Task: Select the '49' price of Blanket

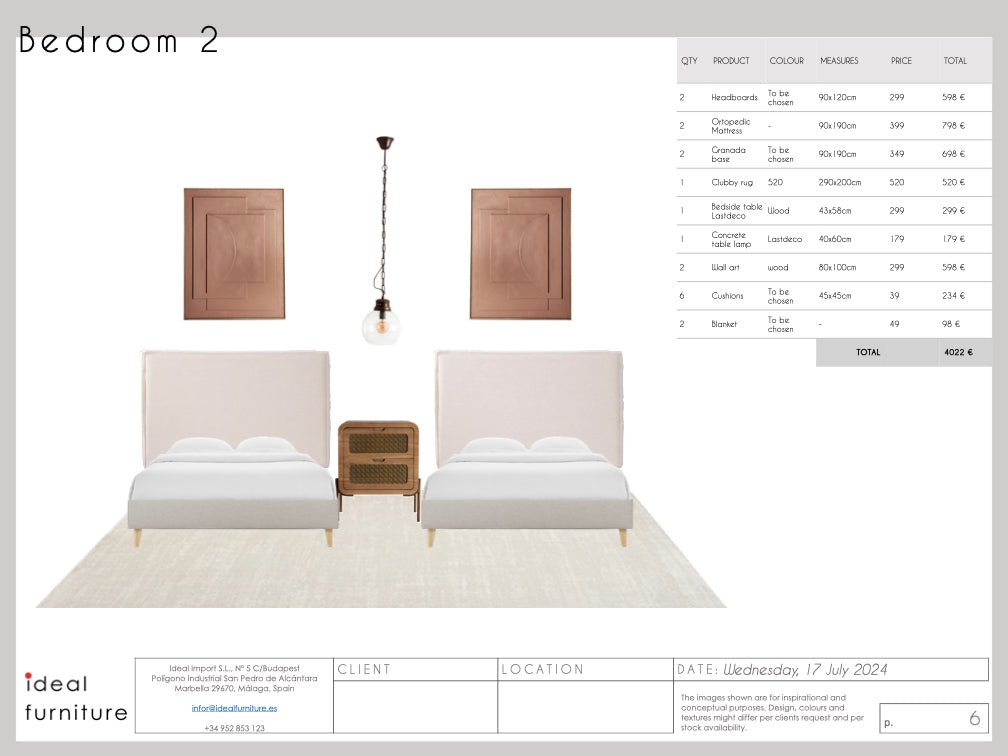Action: pyautogui.click(x=894, y=324)
